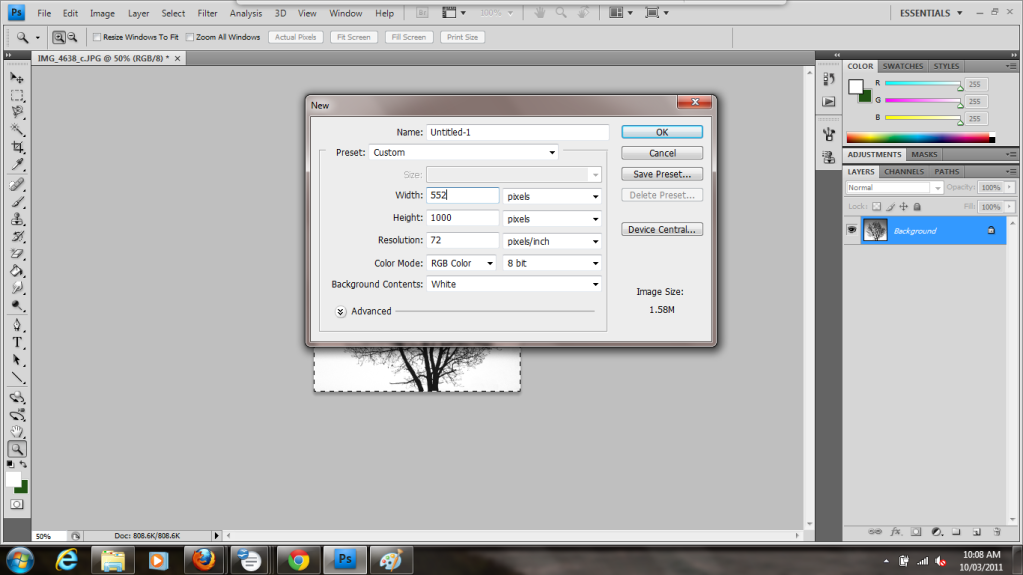The height and width of the screenshot is (575, 1023).
Task: Switch to the Masks tab
Action: [924, 155]
